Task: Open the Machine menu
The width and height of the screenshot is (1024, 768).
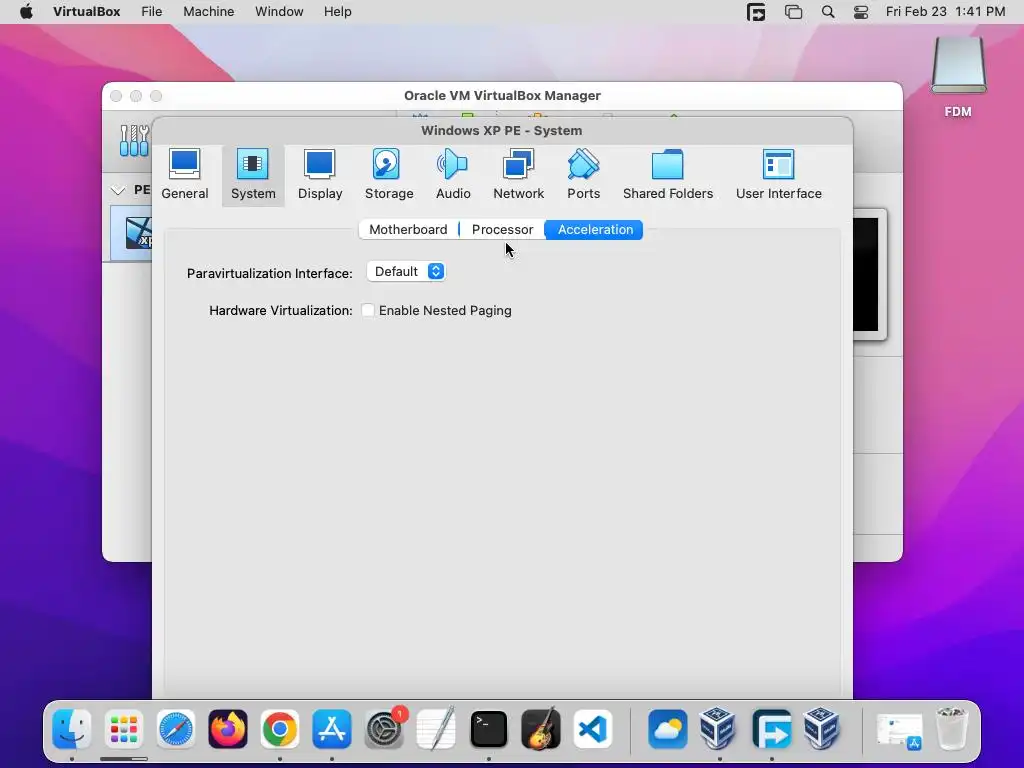Action: 208,12
